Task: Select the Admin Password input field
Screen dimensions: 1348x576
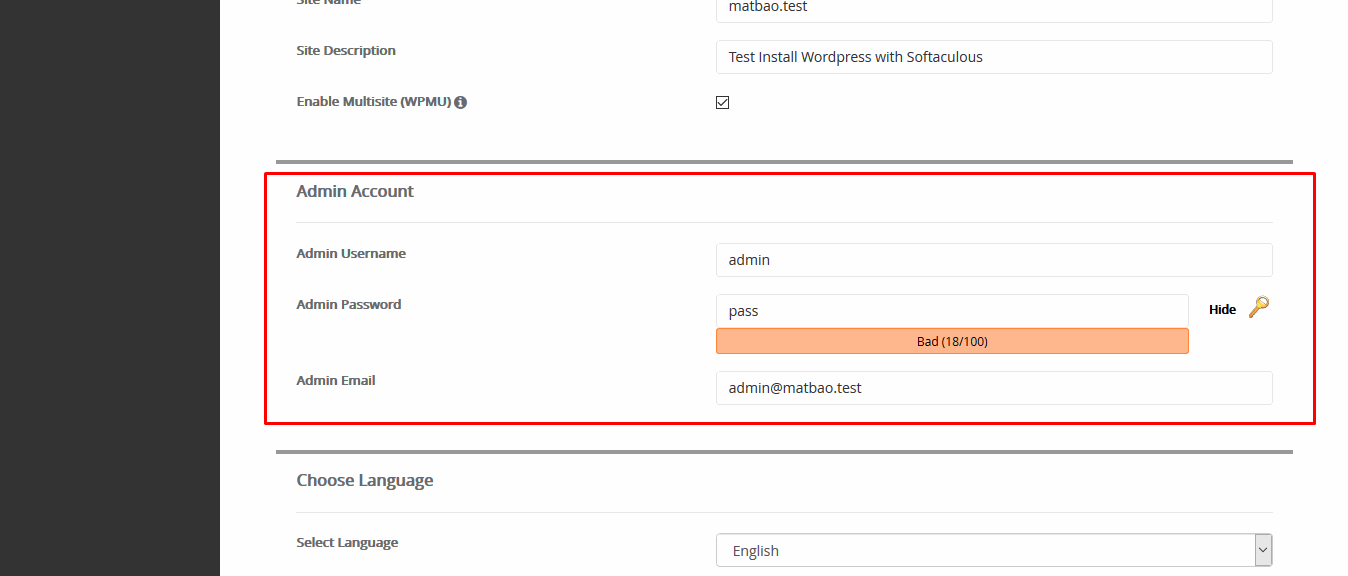Action: (x=951, y=311)
